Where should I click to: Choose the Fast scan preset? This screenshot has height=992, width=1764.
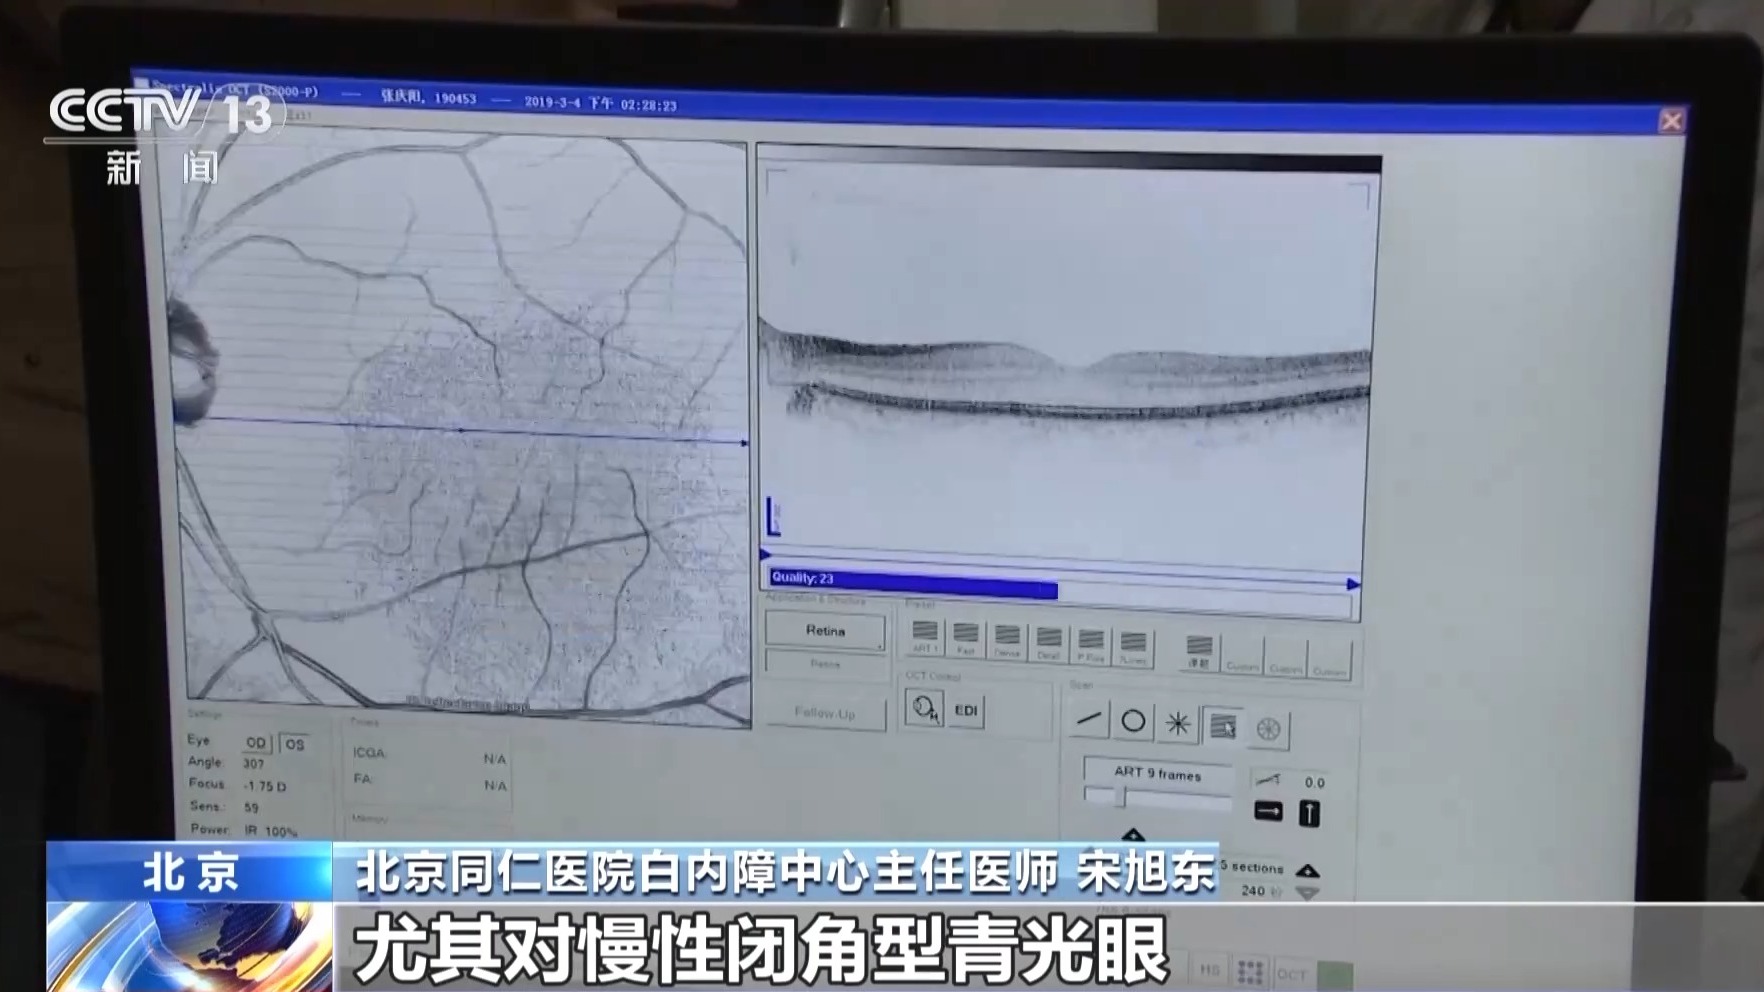click(966, 637)
